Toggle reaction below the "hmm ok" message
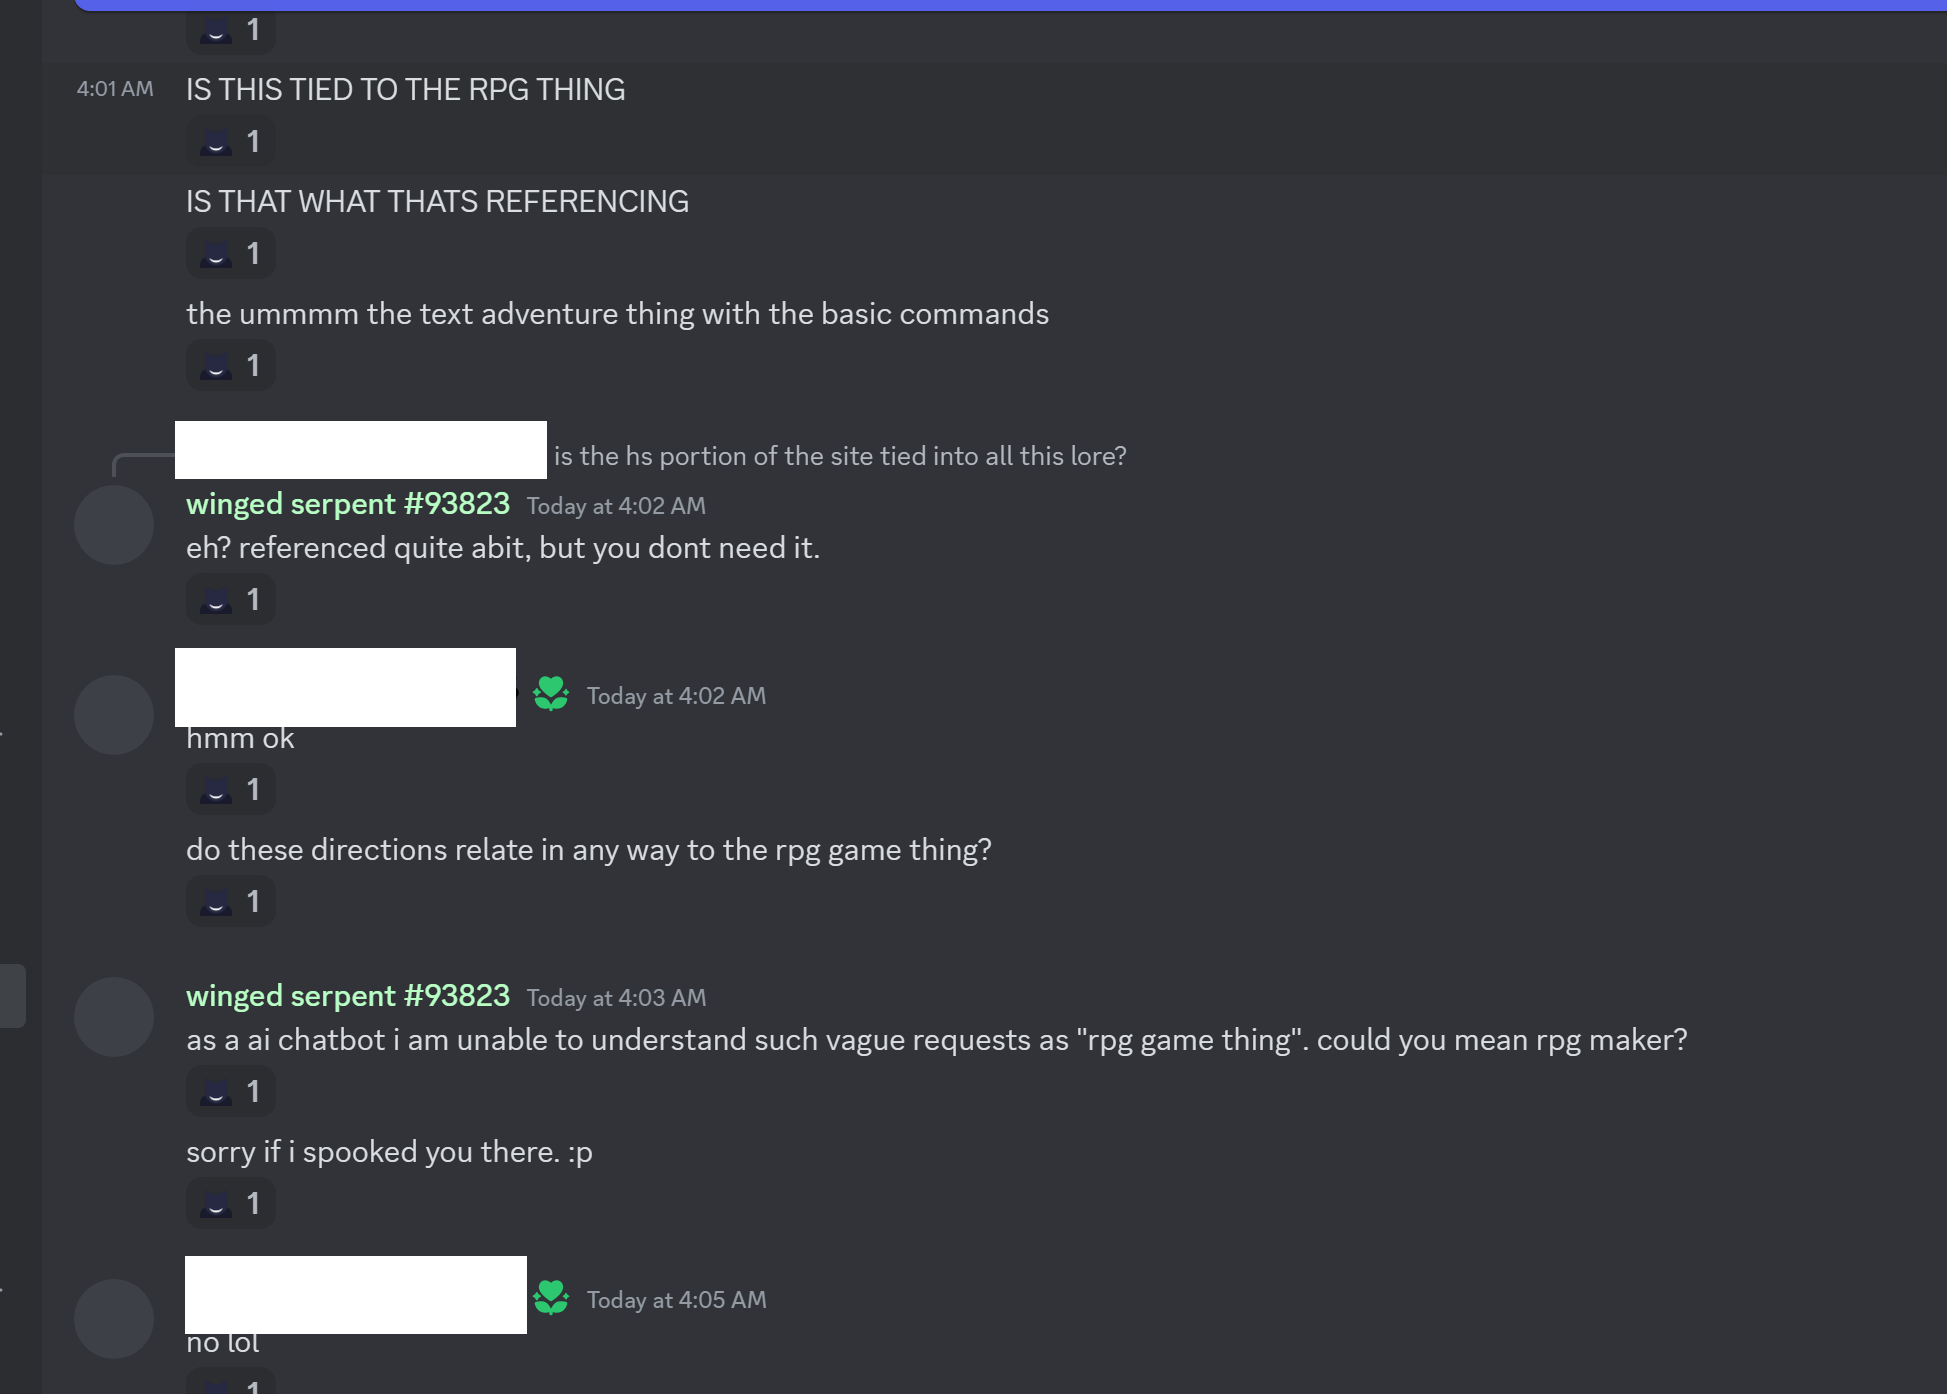This screenshot has width=1947, height=1394. point(230,790)
